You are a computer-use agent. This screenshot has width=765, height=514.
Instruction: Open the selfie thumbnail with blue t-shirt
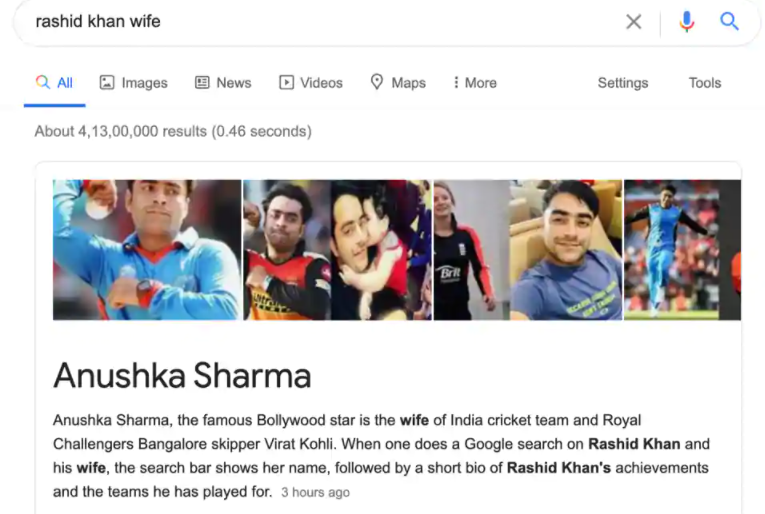(x=566, y=250)
